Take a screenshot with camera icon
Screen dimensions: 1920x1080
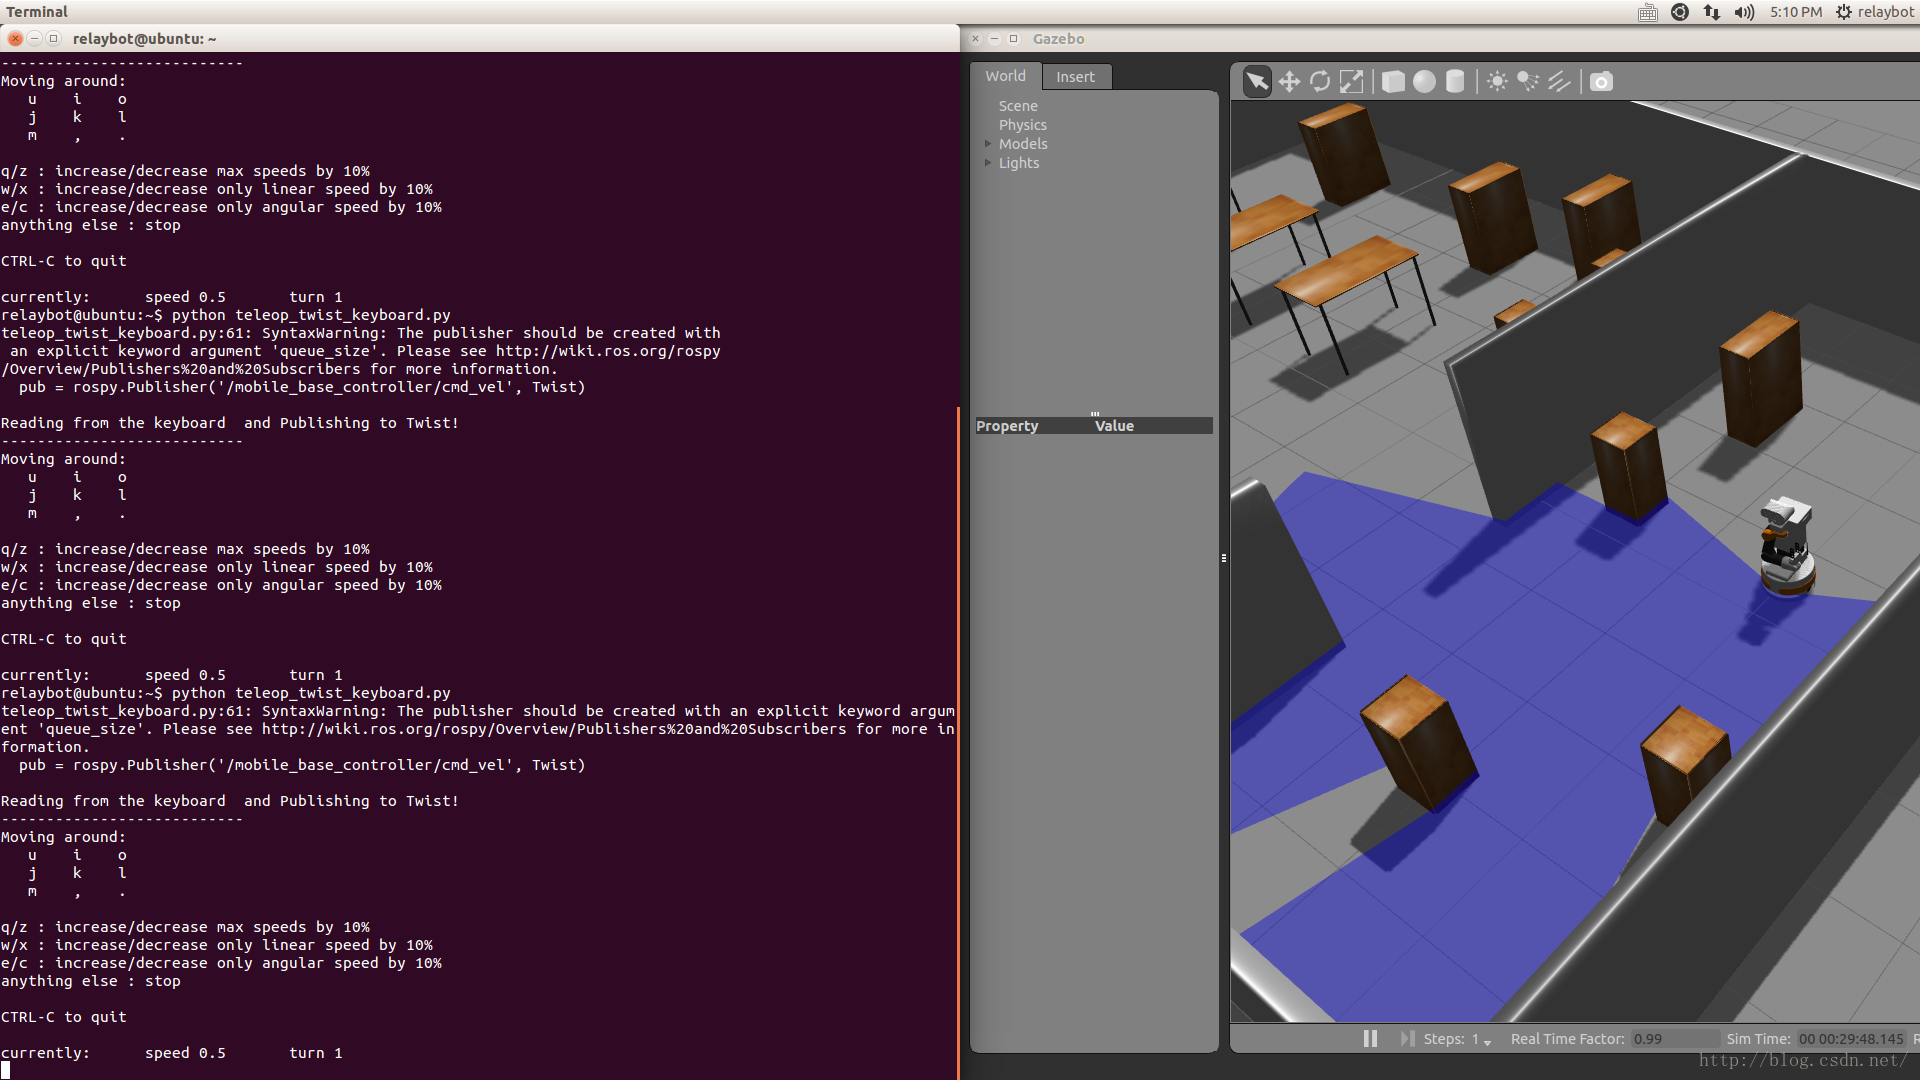point(1601,82)
